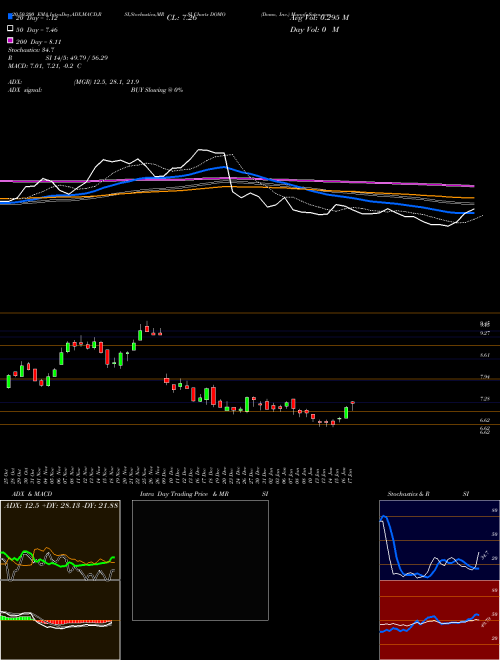Click the MACD histogram panel

(x=60, y=620)
